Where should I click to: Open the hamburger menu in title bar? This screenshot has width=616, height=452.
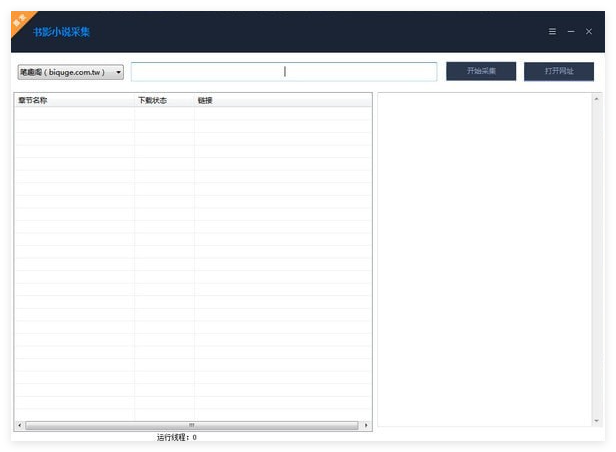click(552, 32)
